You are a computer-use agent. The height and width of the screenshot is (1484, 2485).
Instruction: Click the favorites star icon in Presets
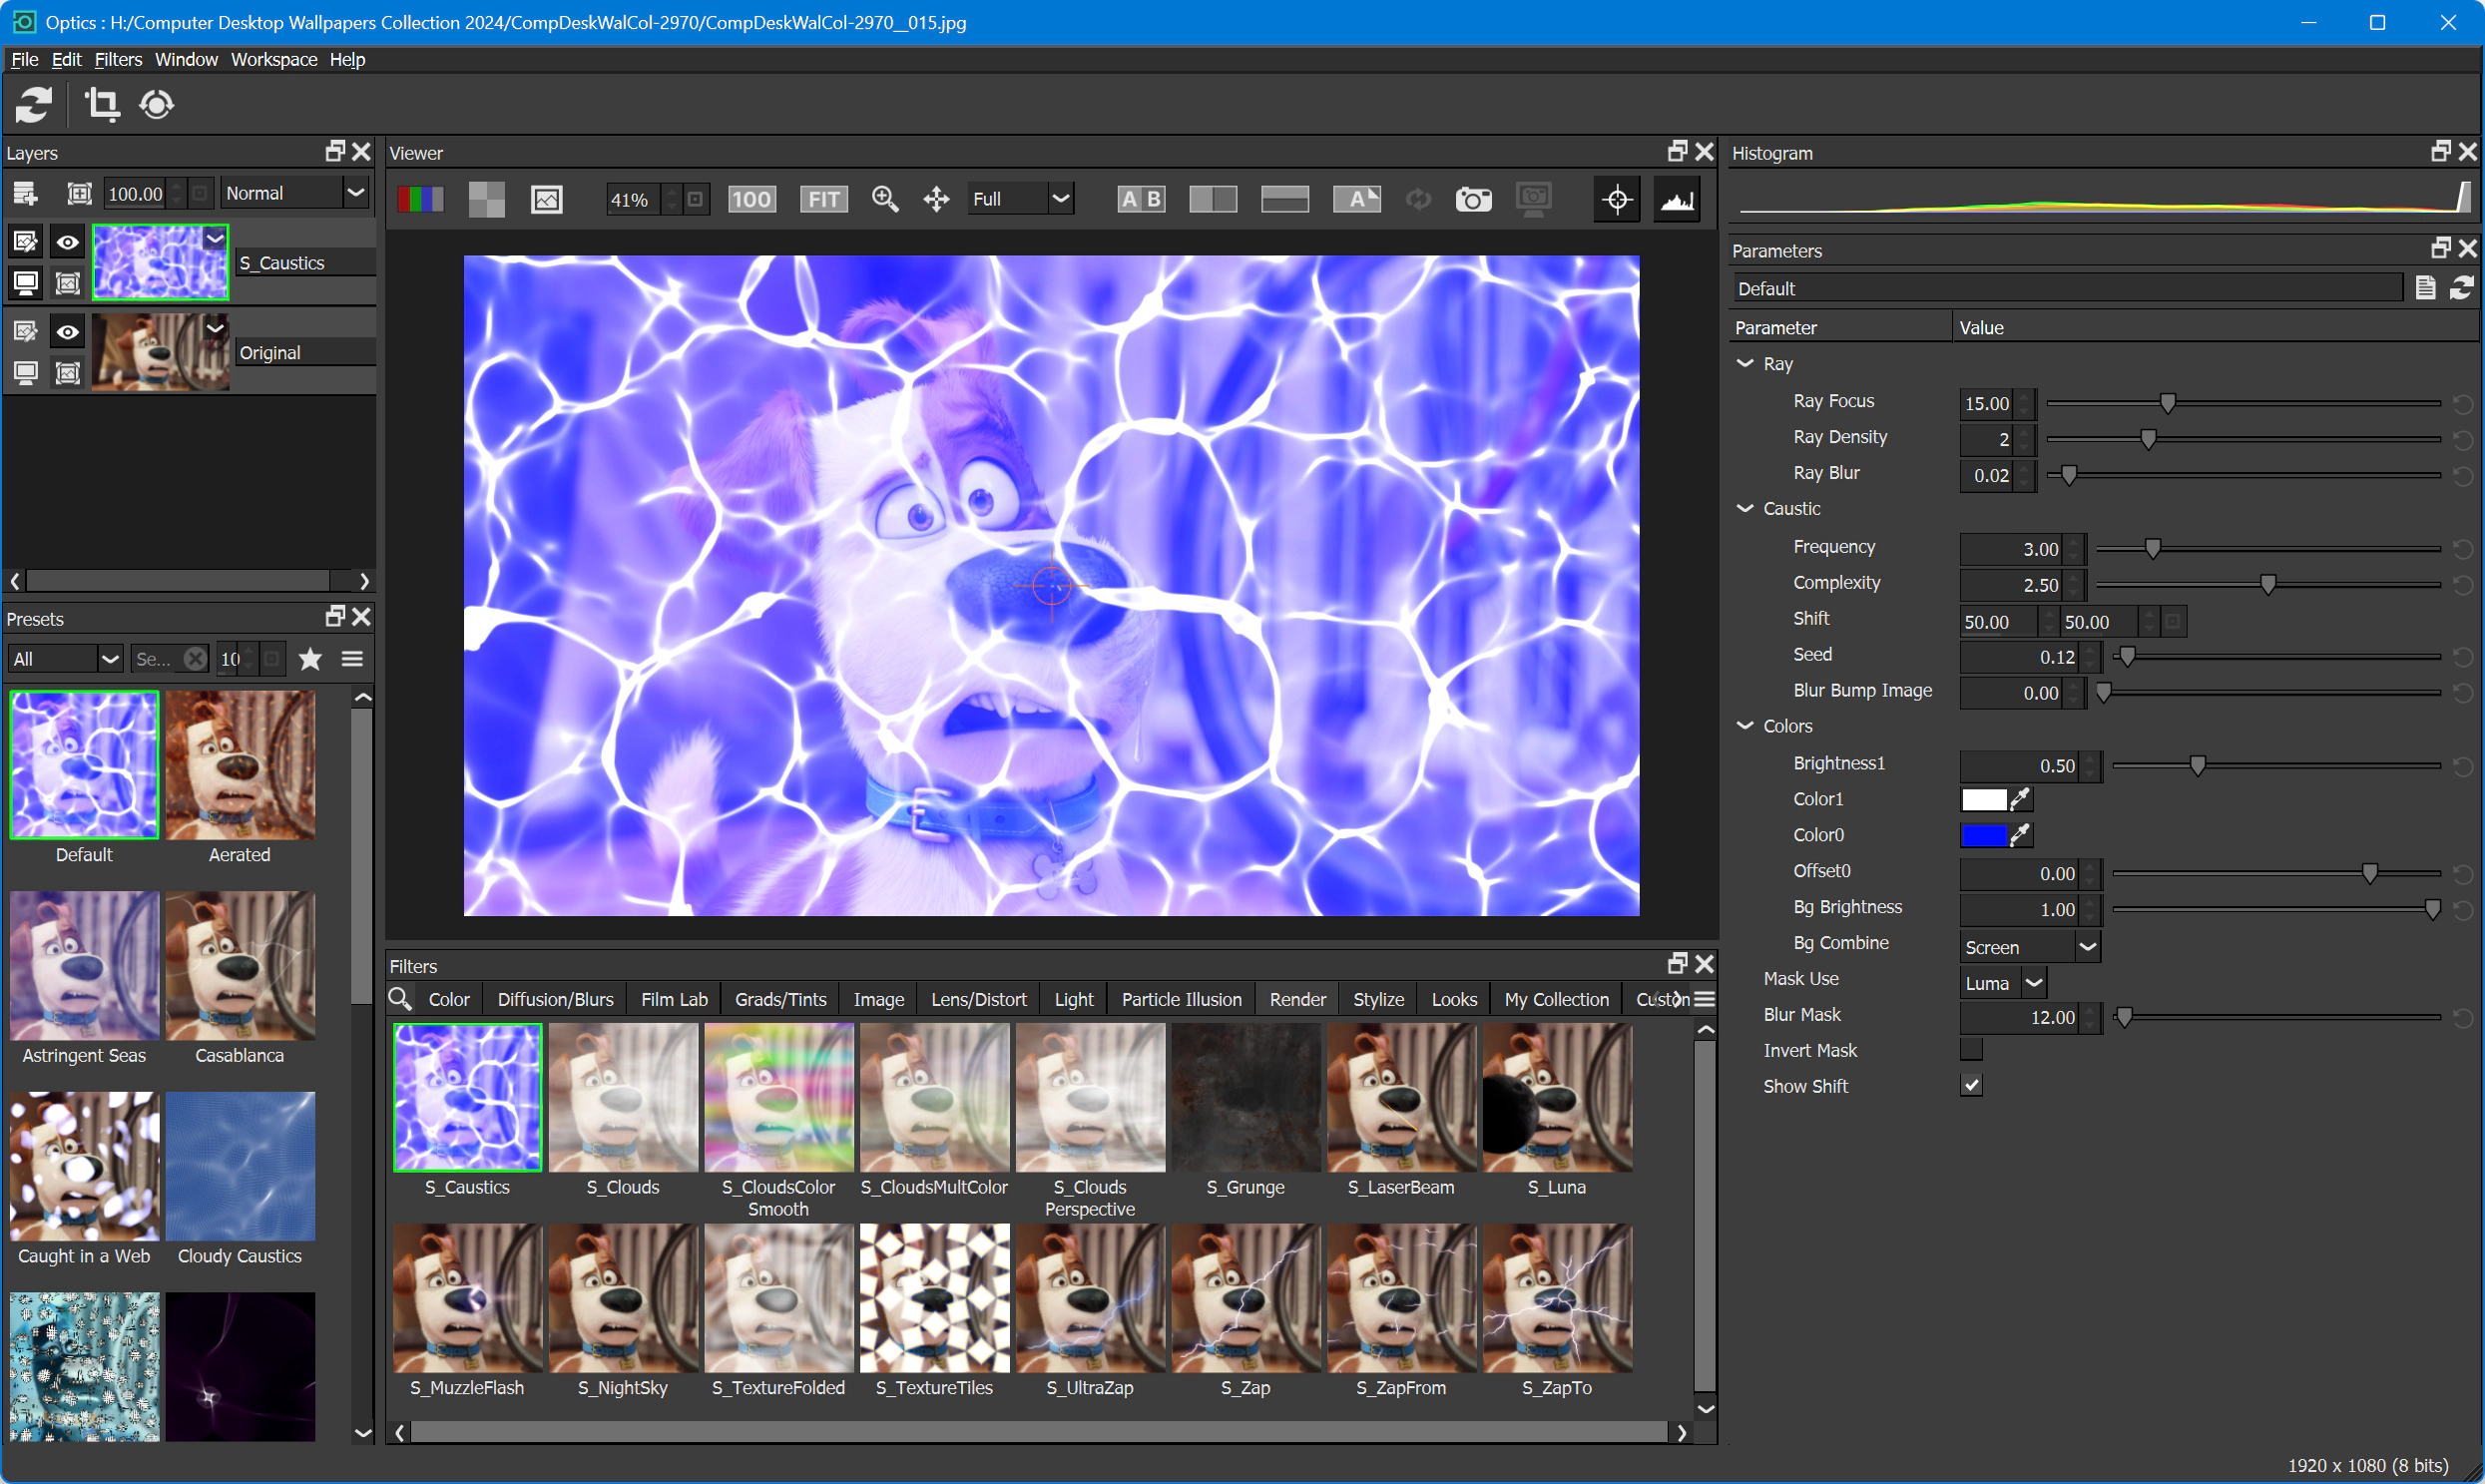point(310,659)
